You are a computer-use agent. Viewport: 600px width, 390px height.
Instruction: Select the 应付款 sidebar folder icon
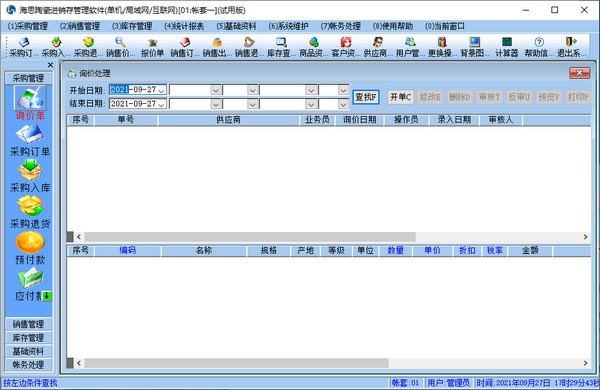(31, 278)
